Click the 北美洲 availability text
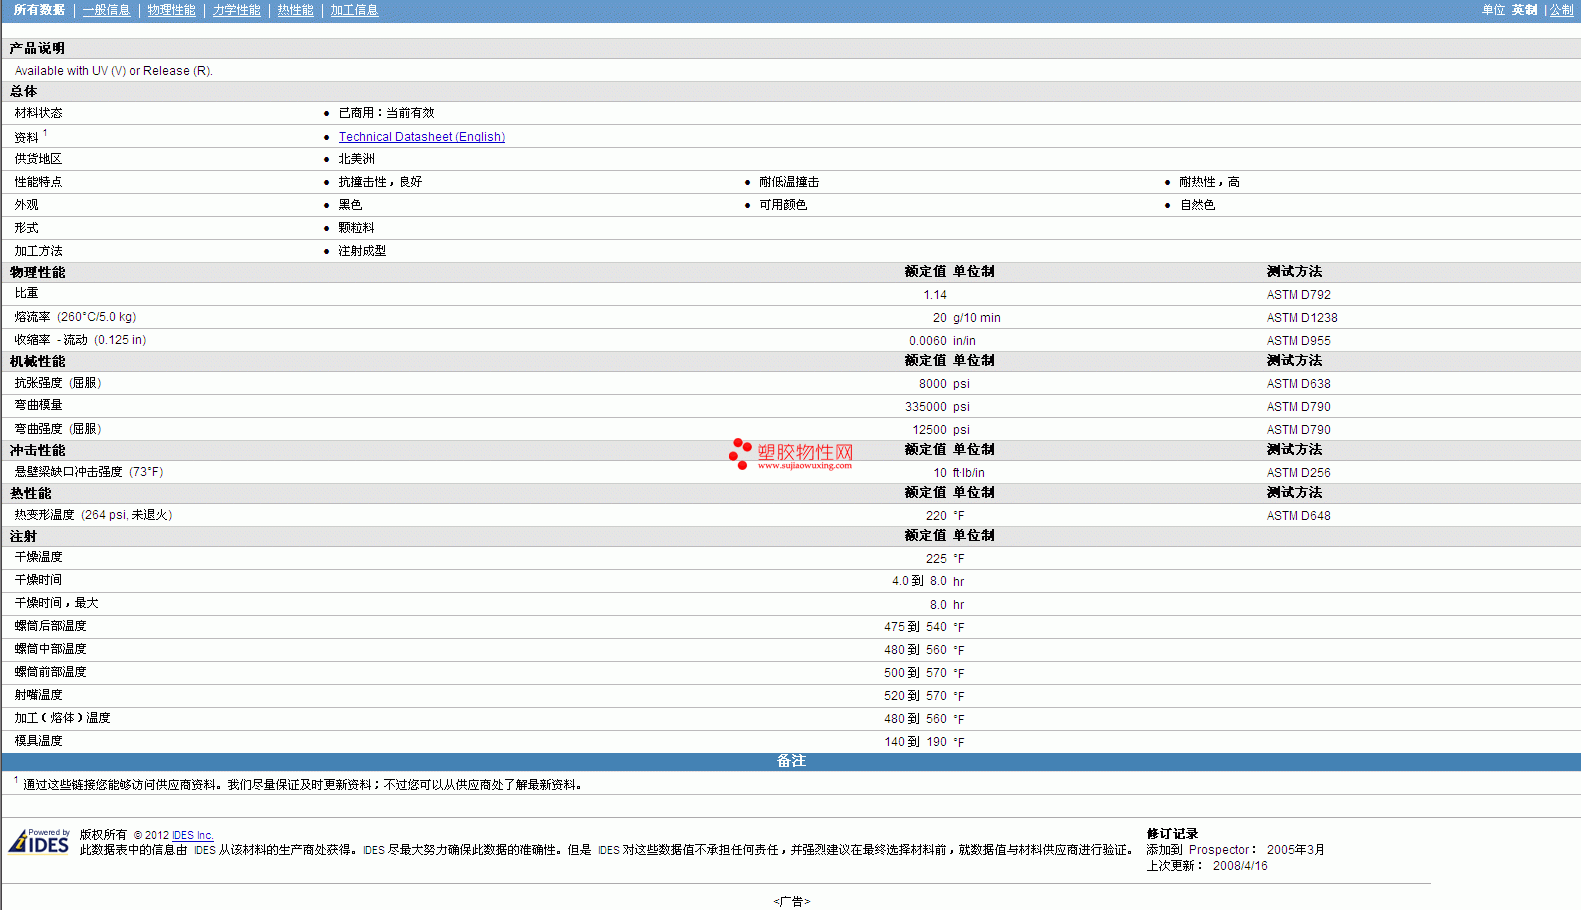Screen dimensions: 1581x910 356,159
